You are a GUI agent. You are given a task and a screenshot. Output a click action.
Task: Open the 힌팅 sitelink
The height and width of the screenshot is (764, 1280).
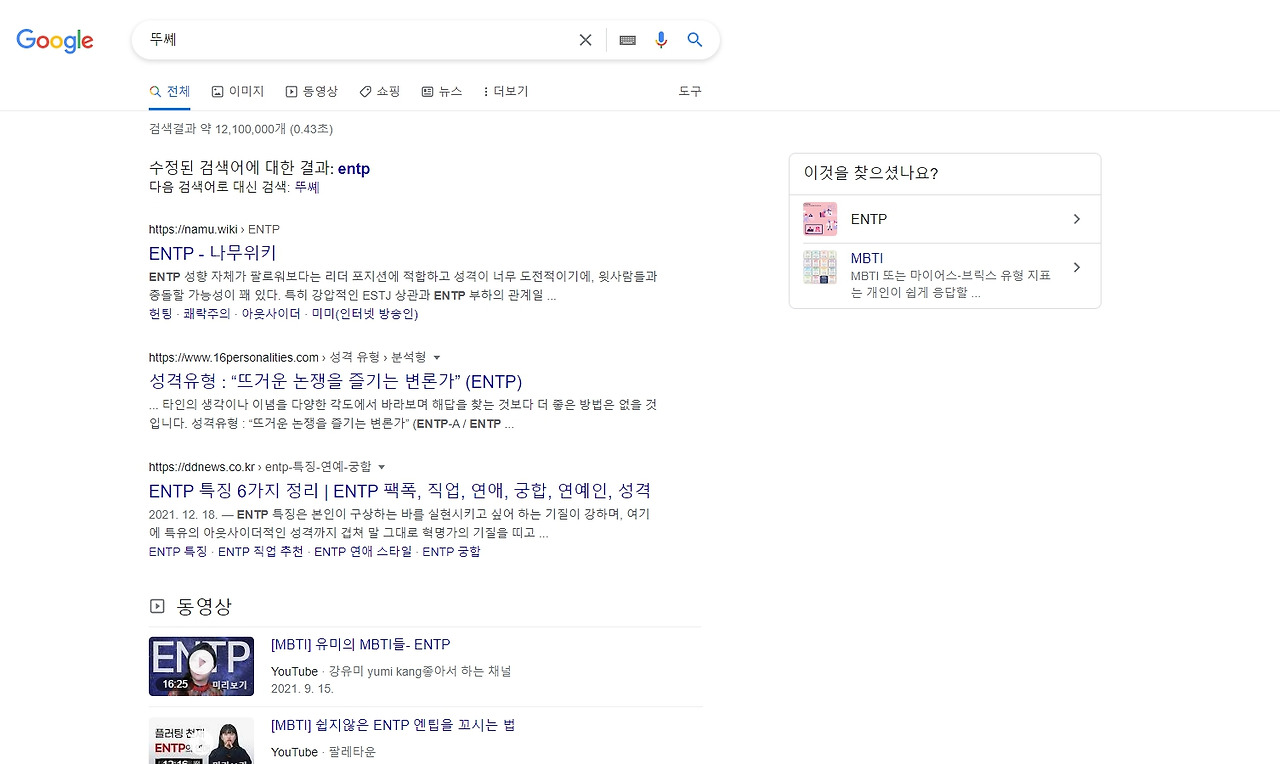click(x=161, y=314)
